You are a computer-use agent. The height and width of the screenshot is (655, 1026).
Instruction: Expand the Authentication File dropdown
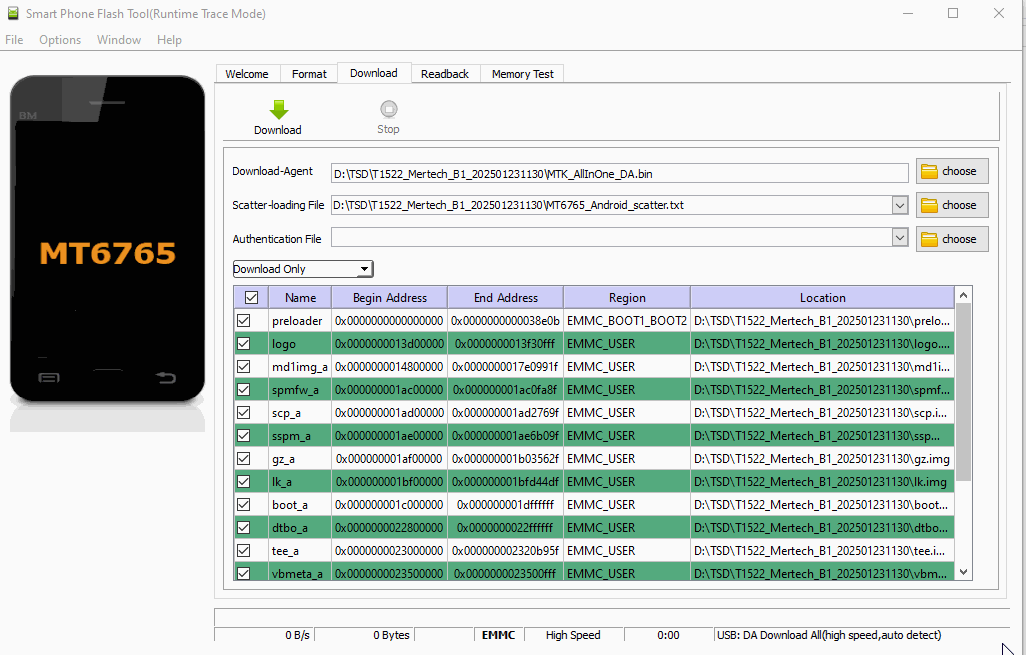(x=900, y=238)
